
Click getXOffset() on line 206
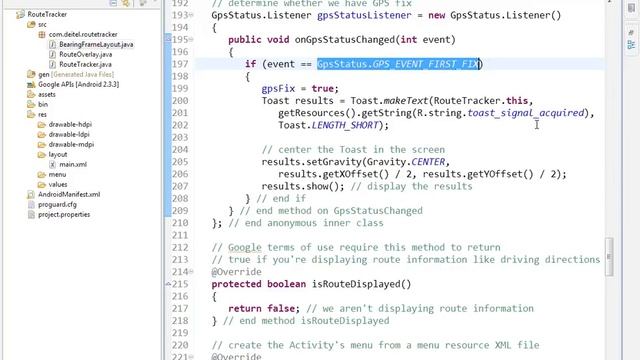[356, 174]
